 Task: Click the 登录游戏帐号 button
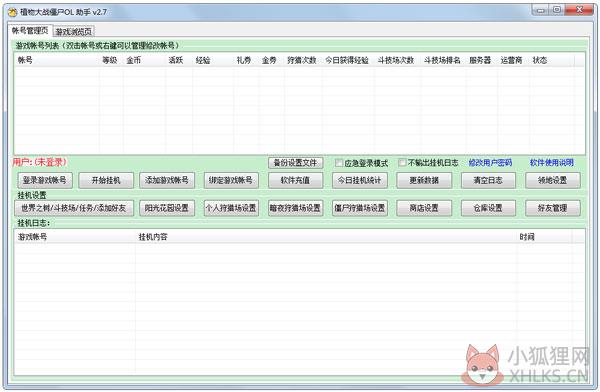click(45, 180)
